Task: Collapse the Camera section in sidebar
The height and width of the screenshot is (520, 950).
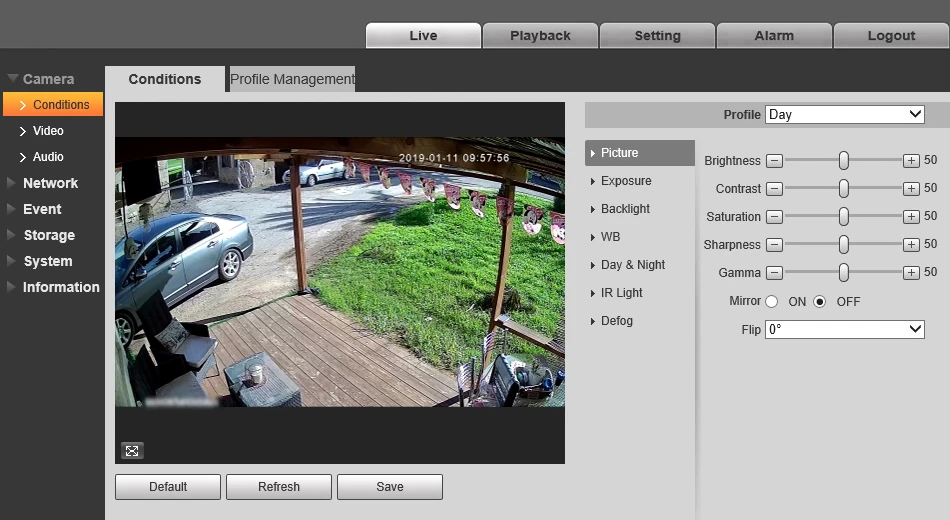Action: pyautogui.click(x=41, y=79)
